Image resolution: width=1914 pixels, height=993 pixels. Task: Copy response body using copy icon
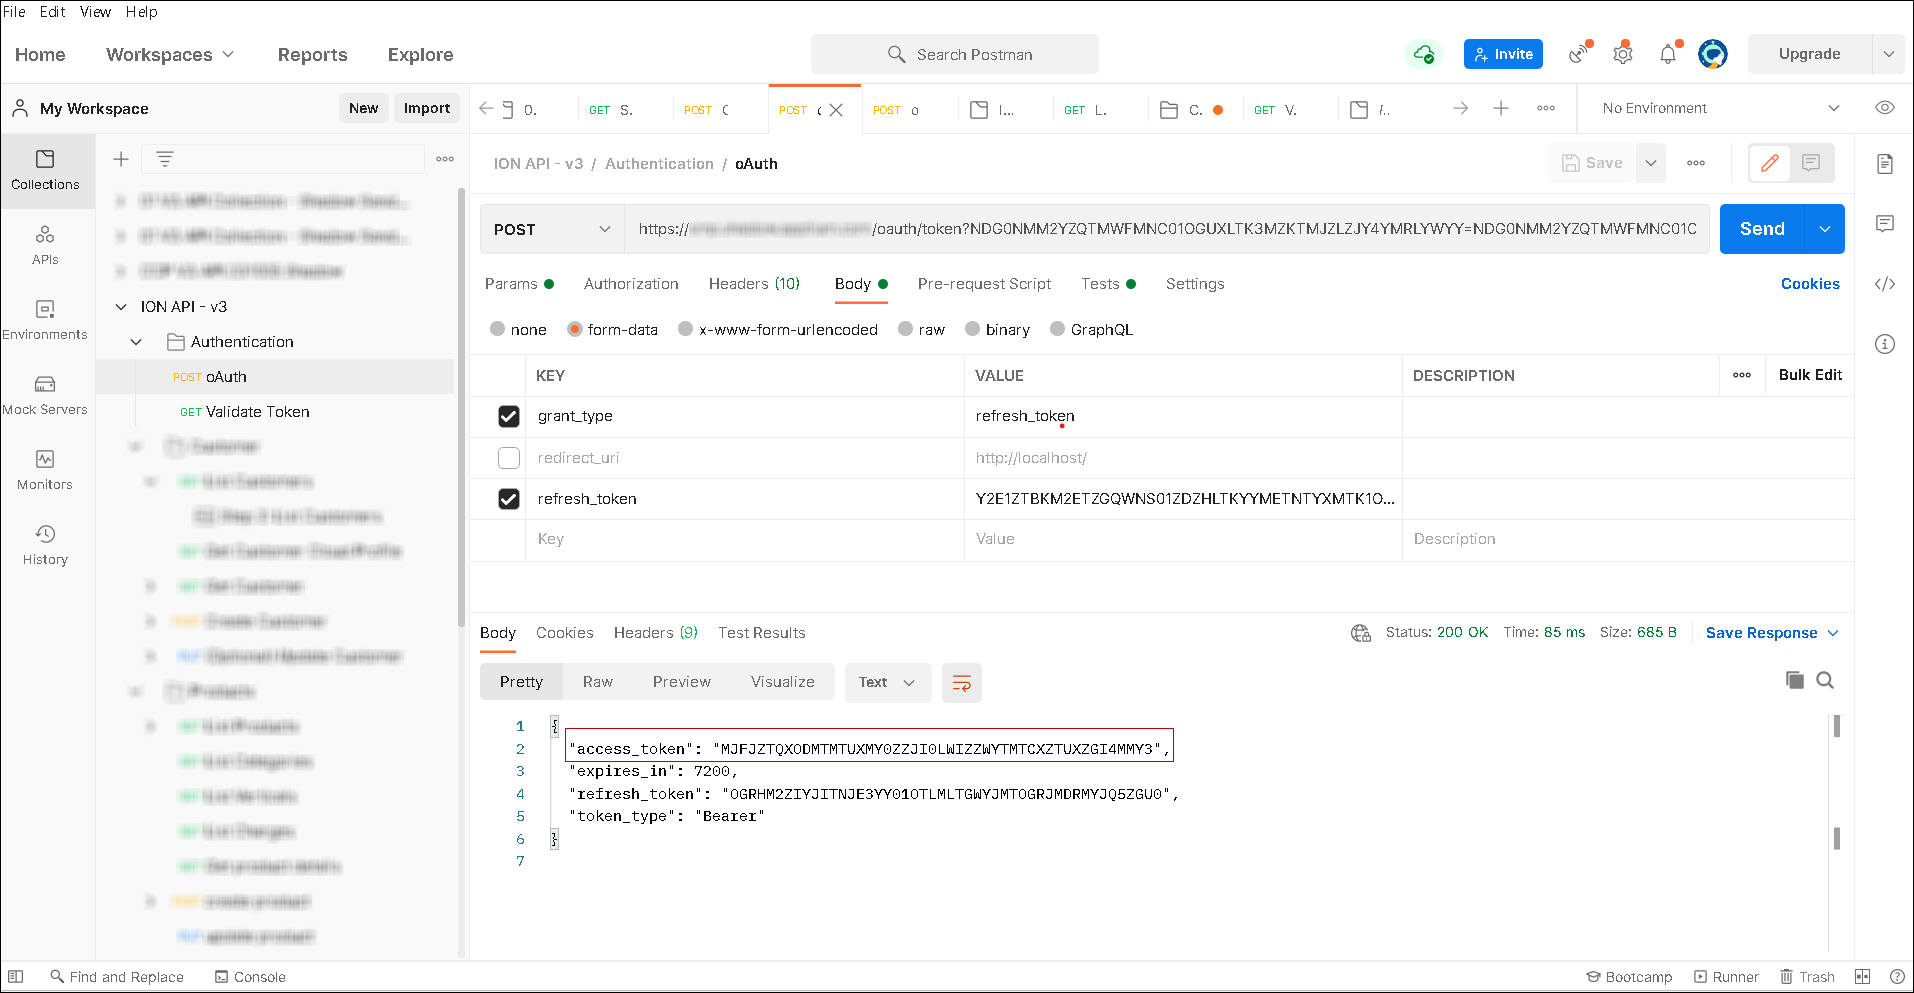[x=1795, y=681]
